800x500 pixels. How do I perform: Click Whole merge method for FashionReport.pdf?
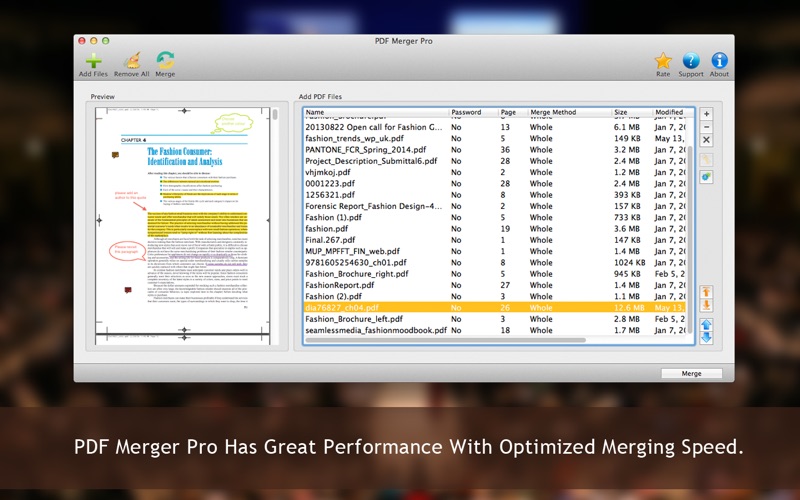pyautogui.click(x=541, y=285)
